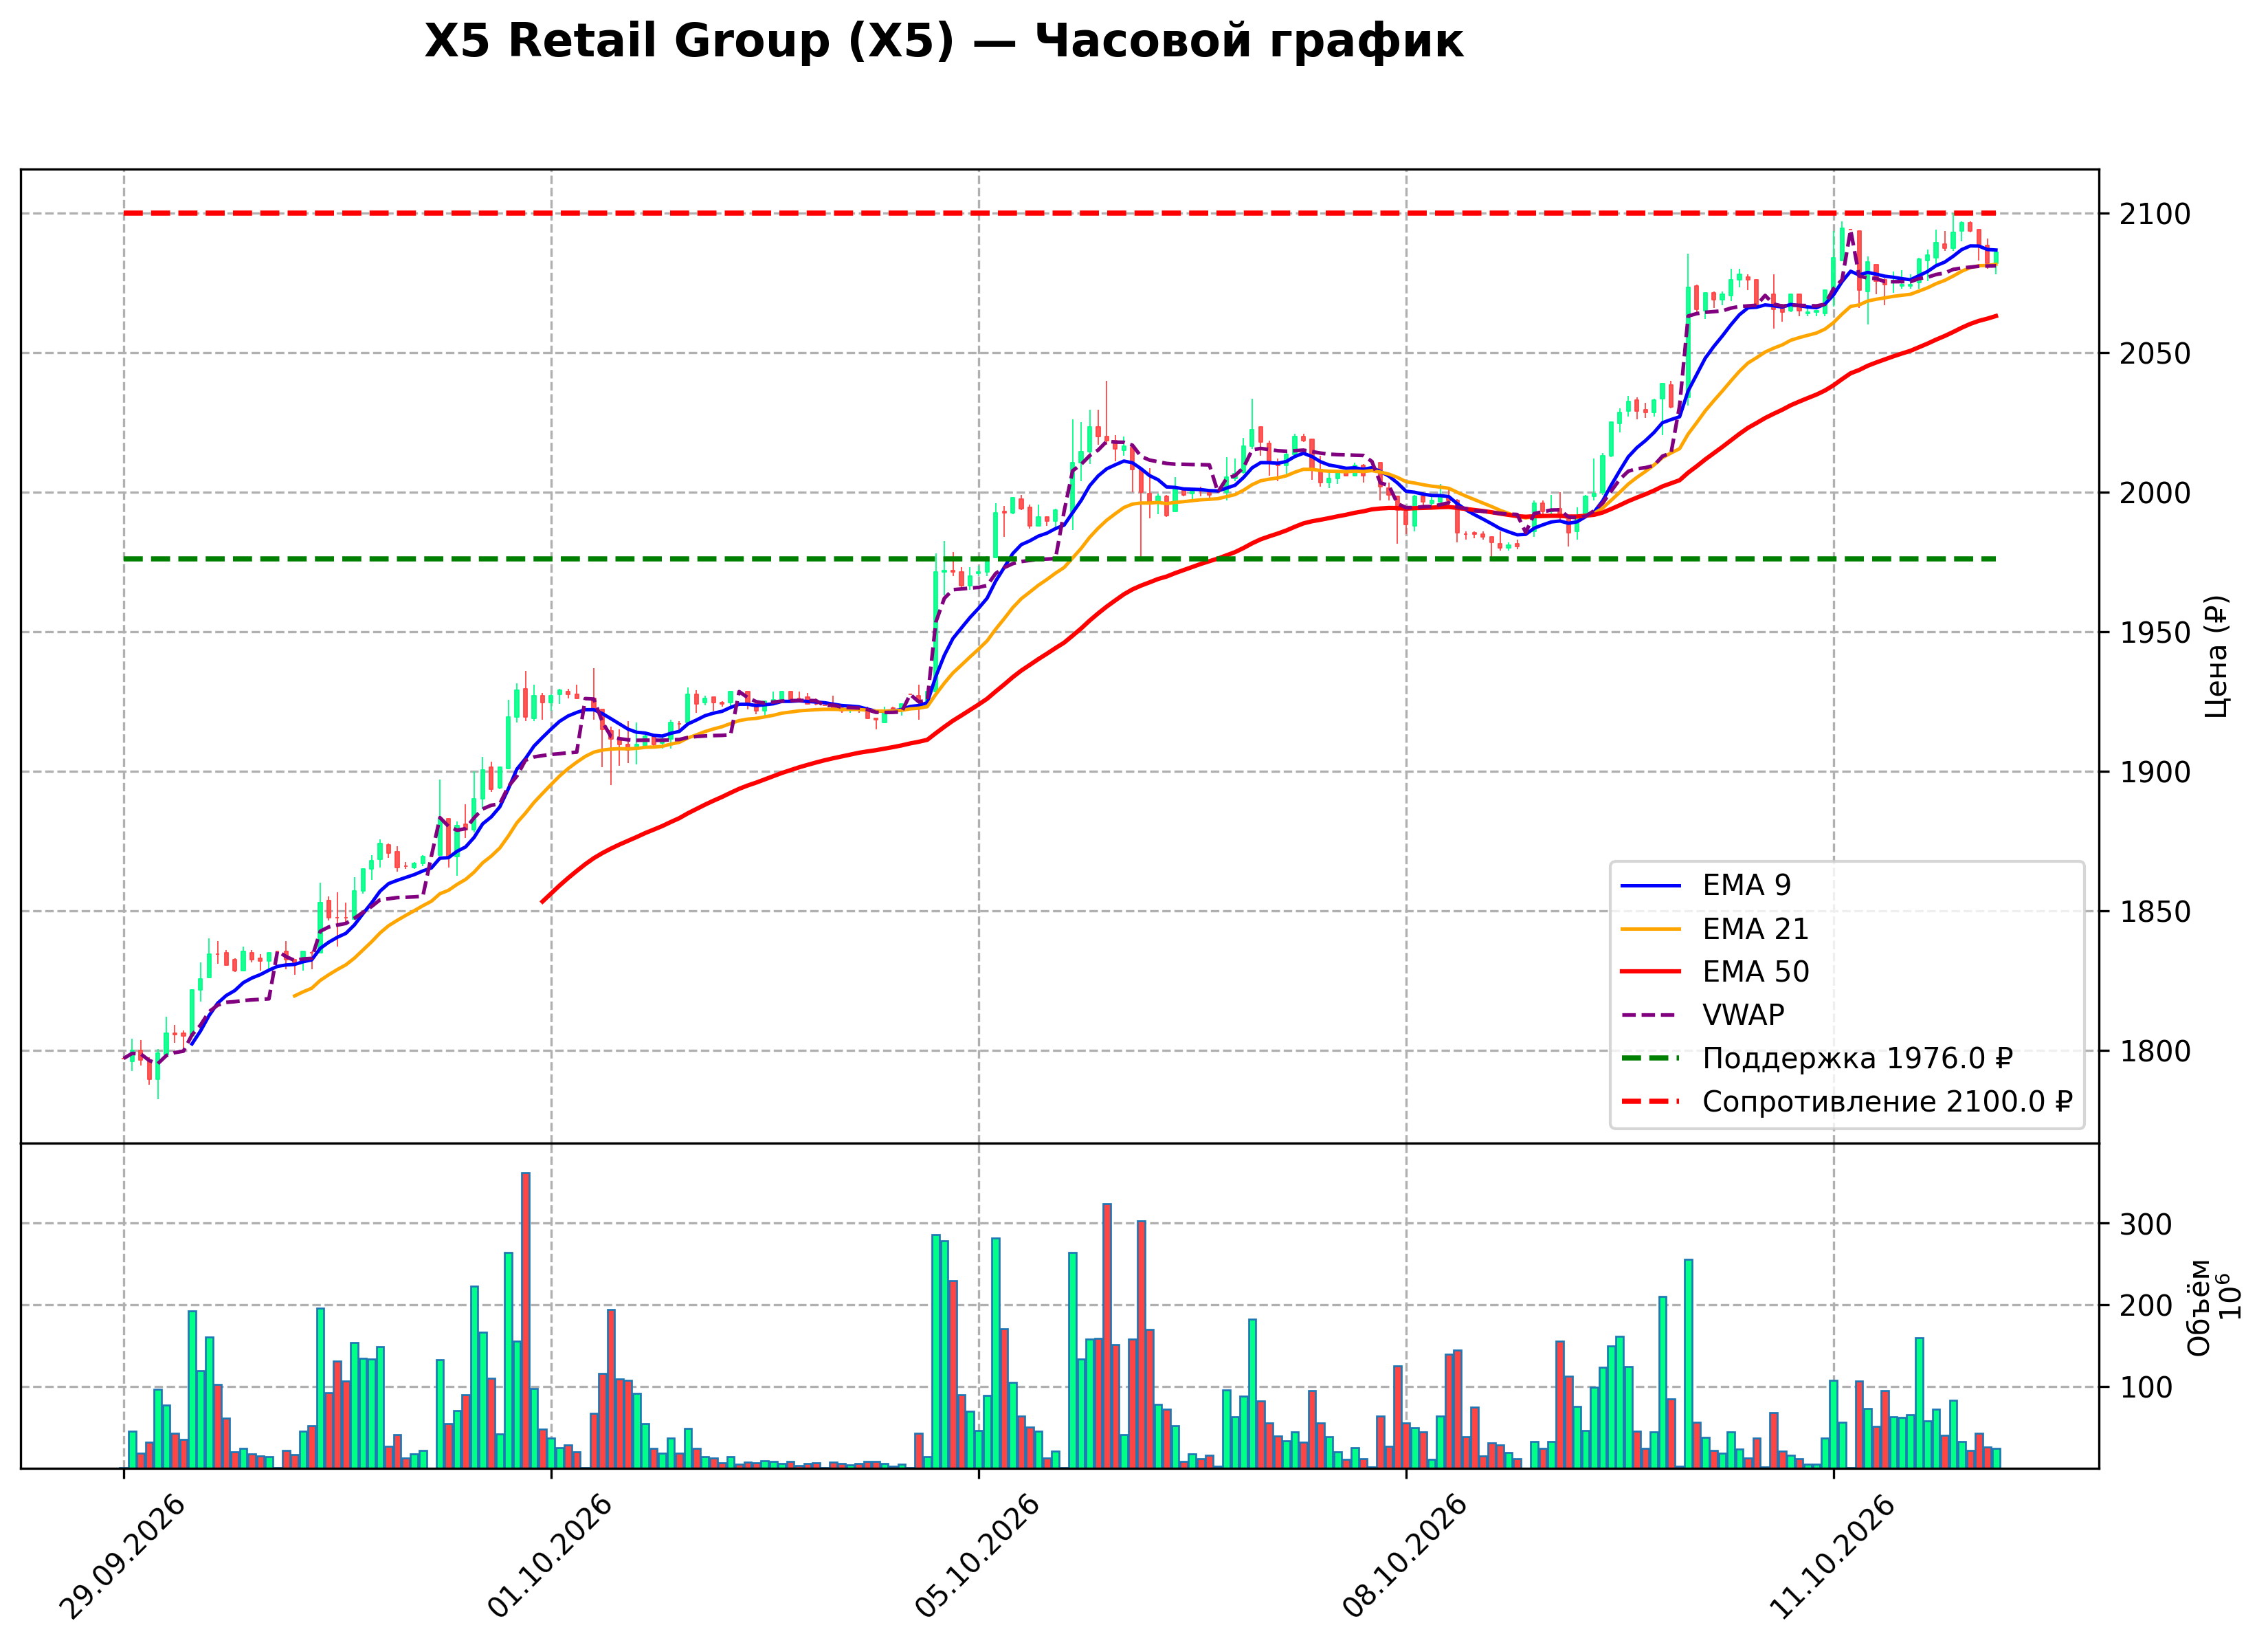Click the 1950 price axis tick
This screenshot has width=2268, height=1645.
pyautogui.click(x=2155, y=632)
